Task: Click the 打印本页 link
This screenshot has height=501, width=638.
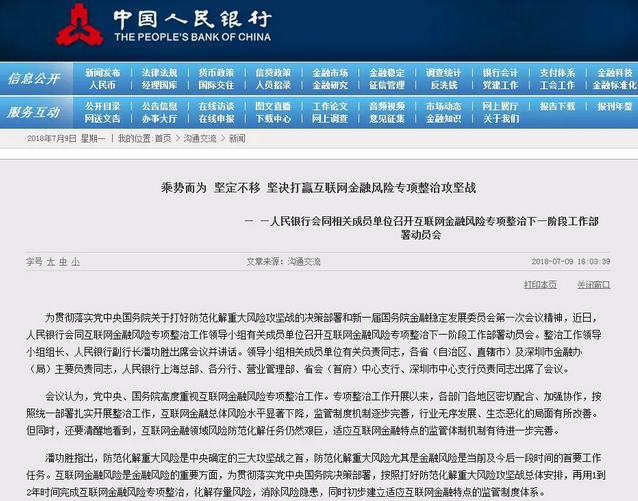Action: pos(540,285)
